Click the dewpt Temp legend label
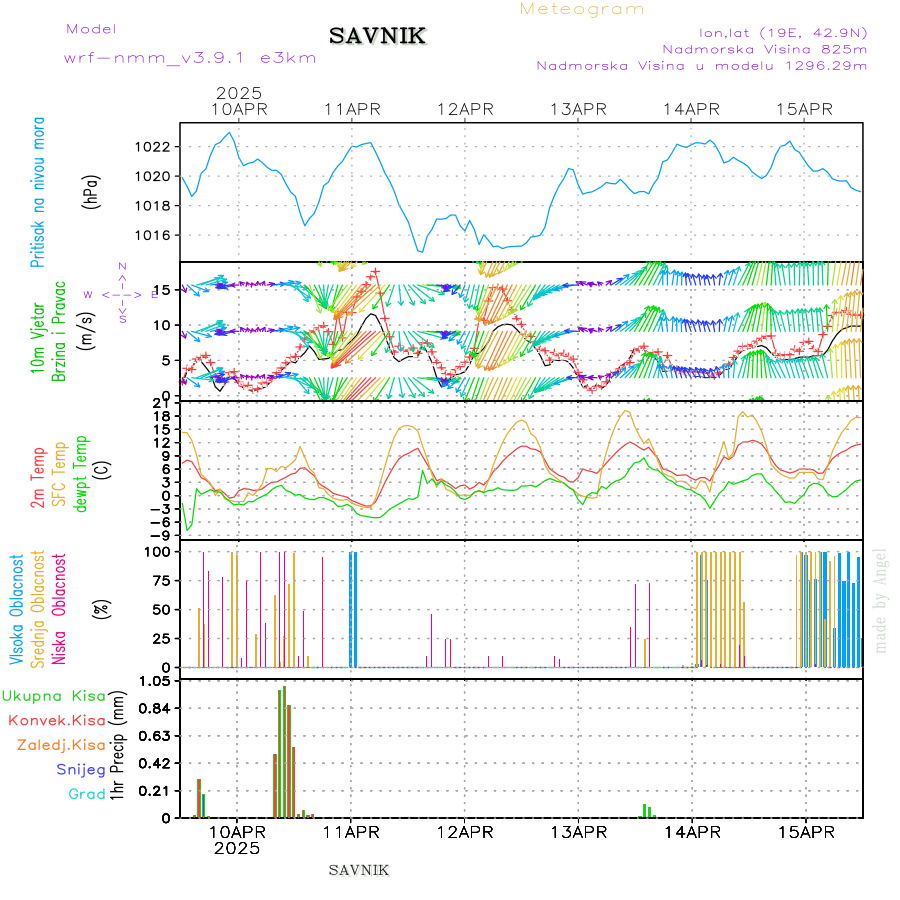 click(82, 472)
